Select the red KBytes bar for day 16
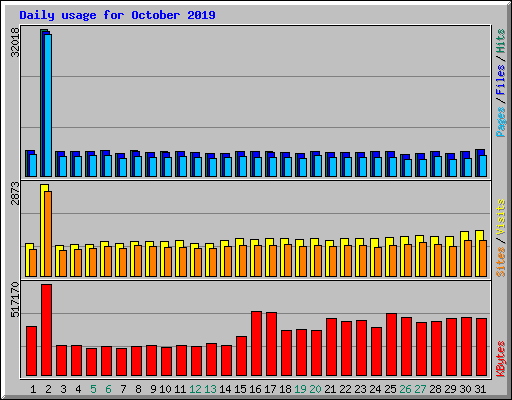Image resolution: width=512 pixels, height=400 pixels. [256, 344]
